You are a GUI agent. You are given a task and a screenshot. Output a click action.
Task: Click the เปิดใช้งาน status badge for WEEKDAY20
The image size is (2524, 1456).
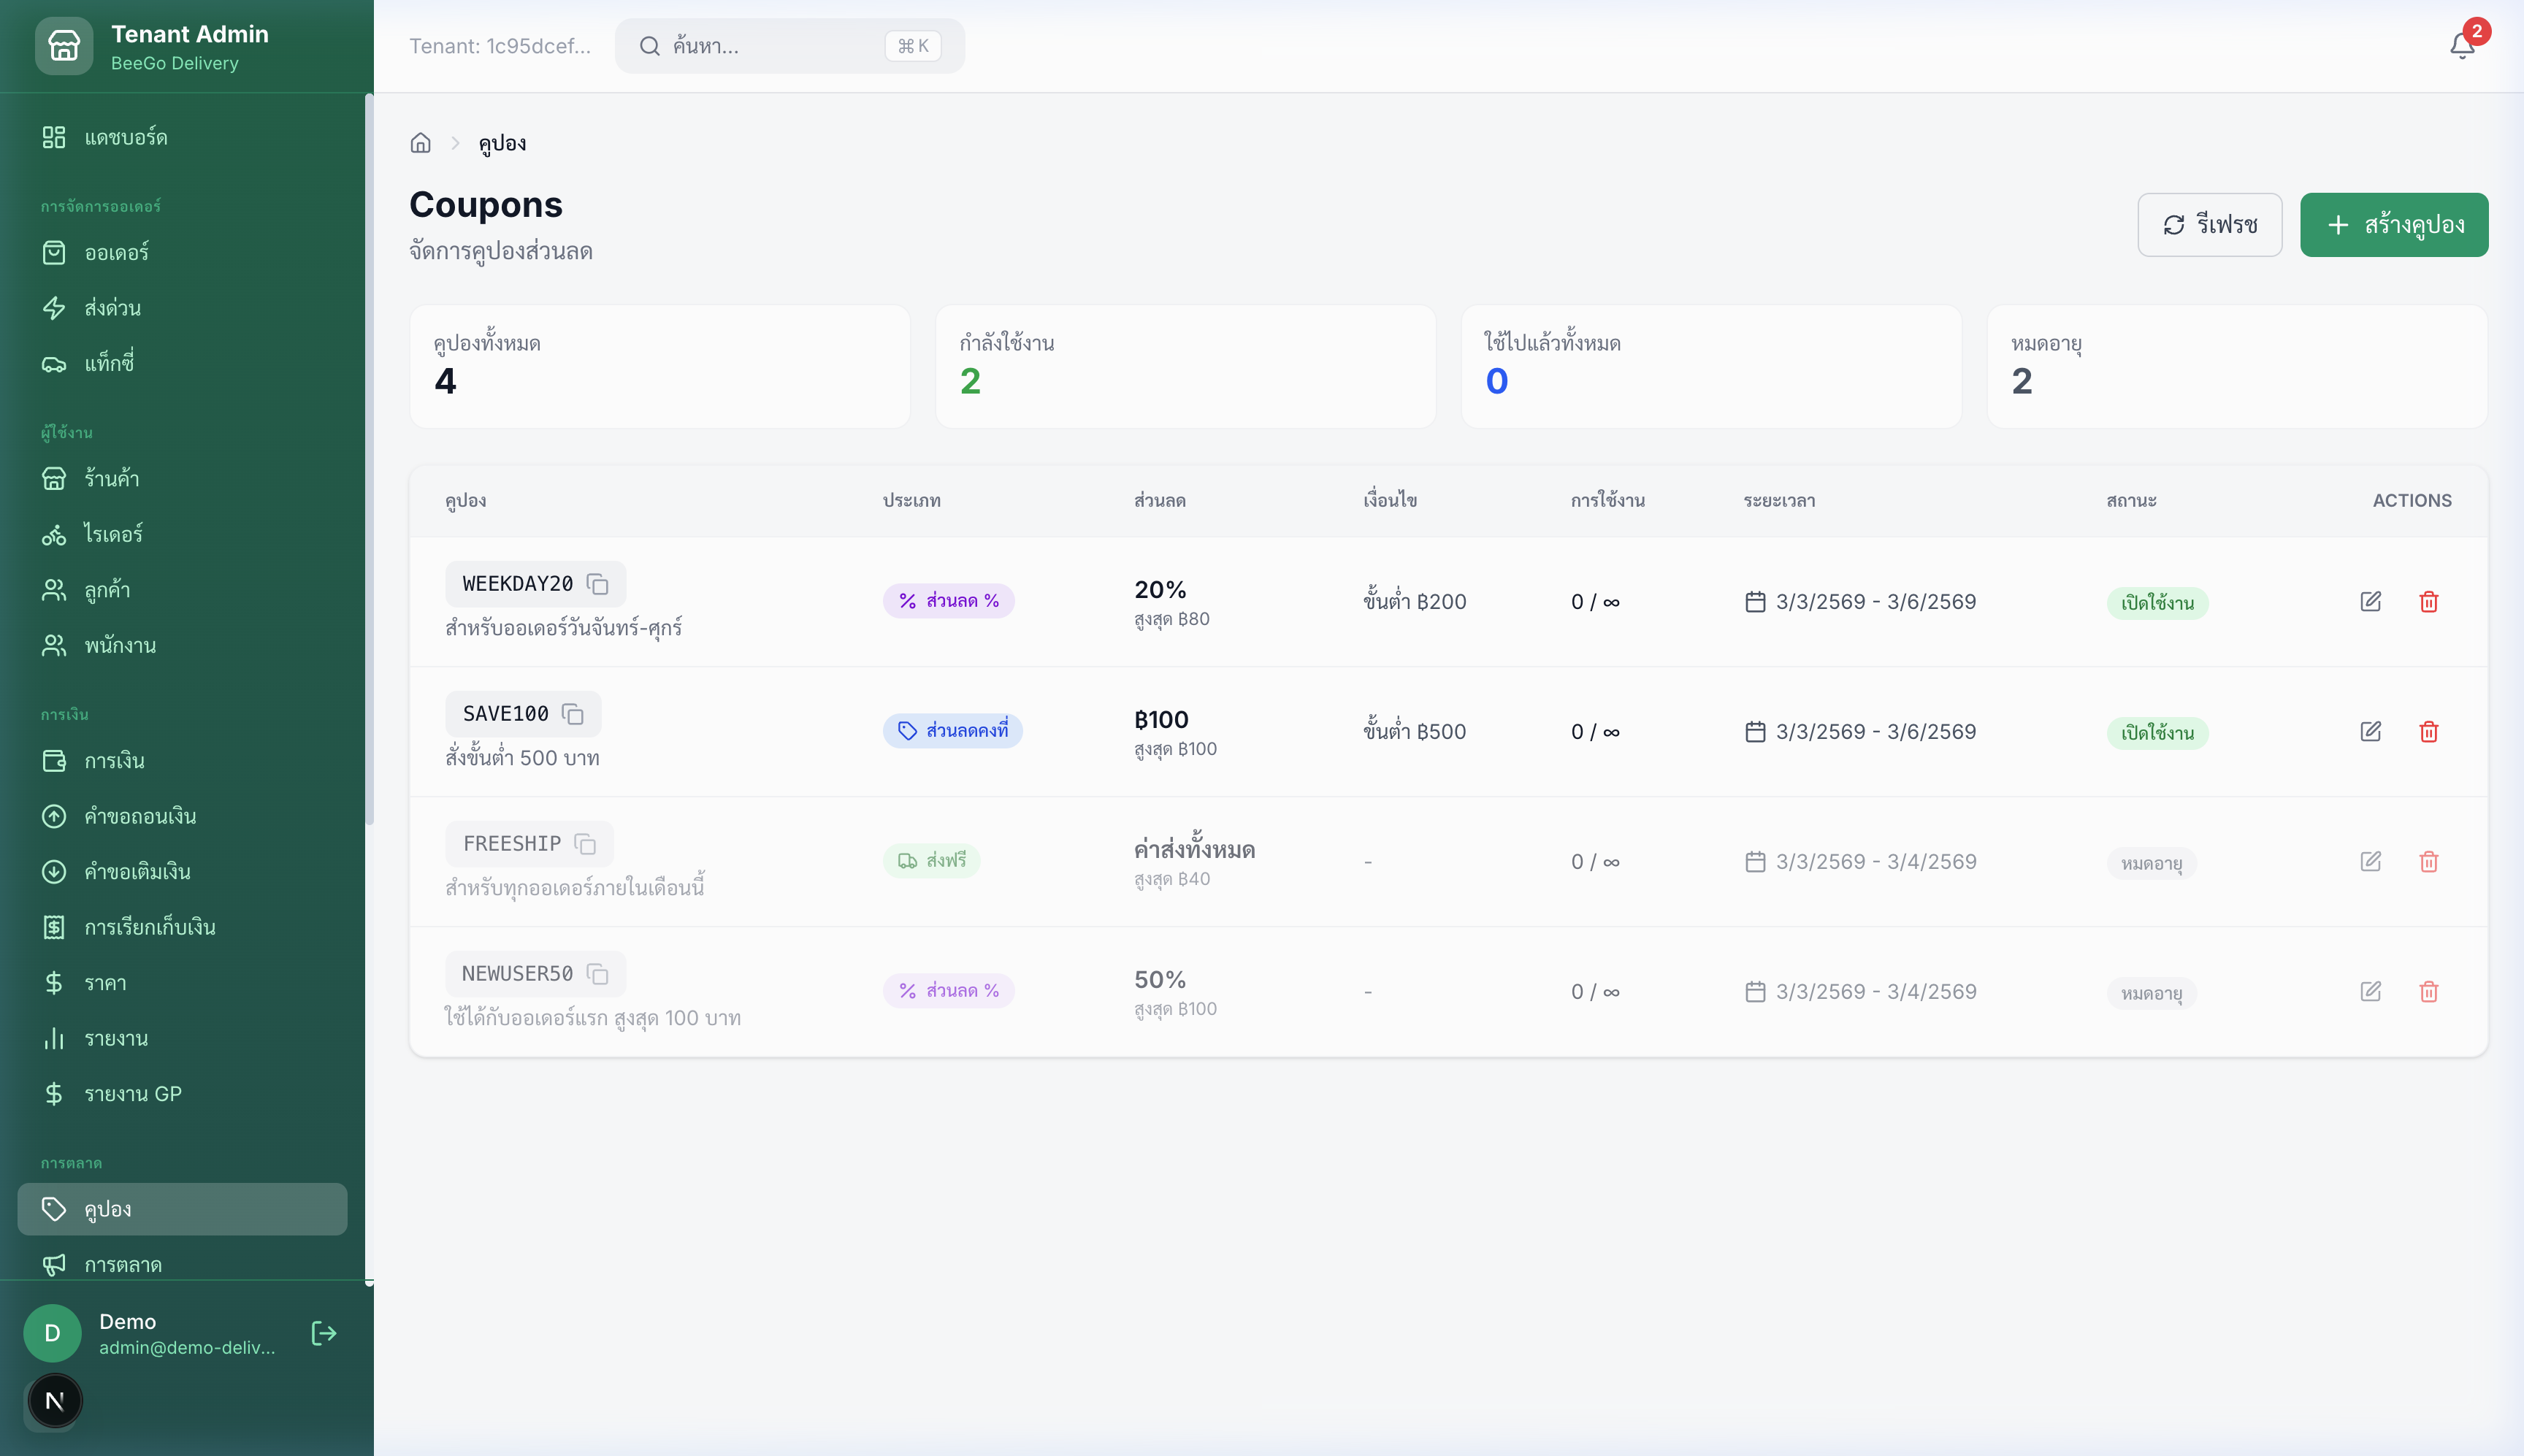pyautogui.click(x=2157, y=603)
